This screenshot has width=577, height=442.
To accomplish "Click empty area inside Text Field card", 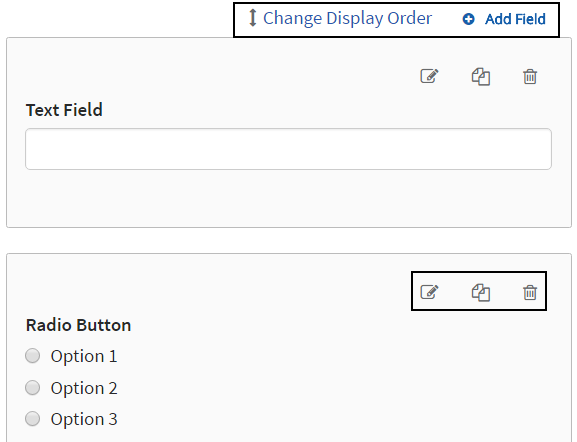I will (288, 199).
